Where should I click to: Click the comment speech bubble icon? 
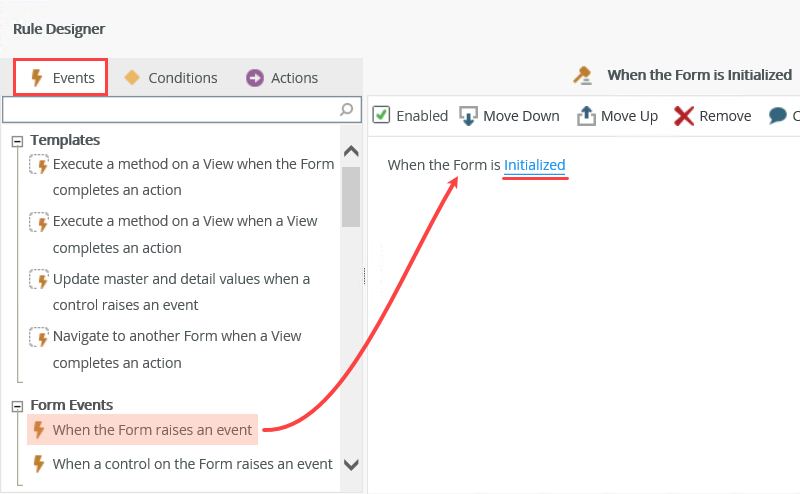click(x=778, y=116)
